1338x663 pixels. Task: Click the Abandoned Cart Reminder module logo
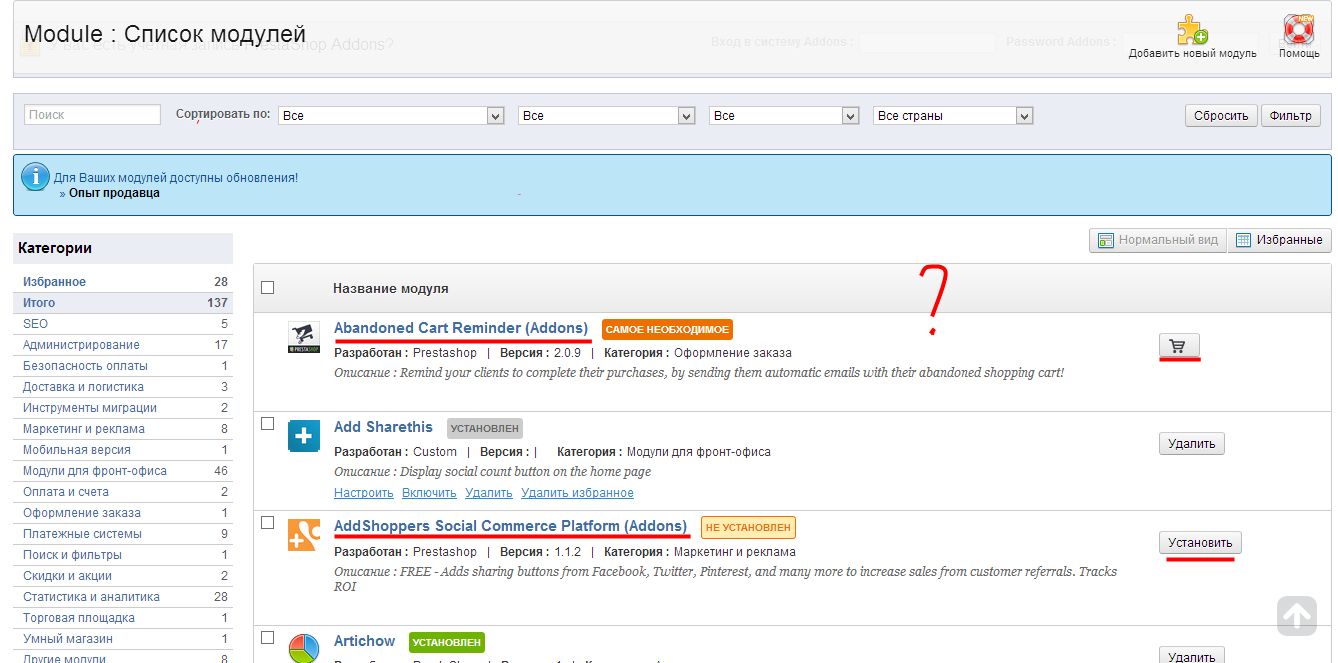(303, 338)
